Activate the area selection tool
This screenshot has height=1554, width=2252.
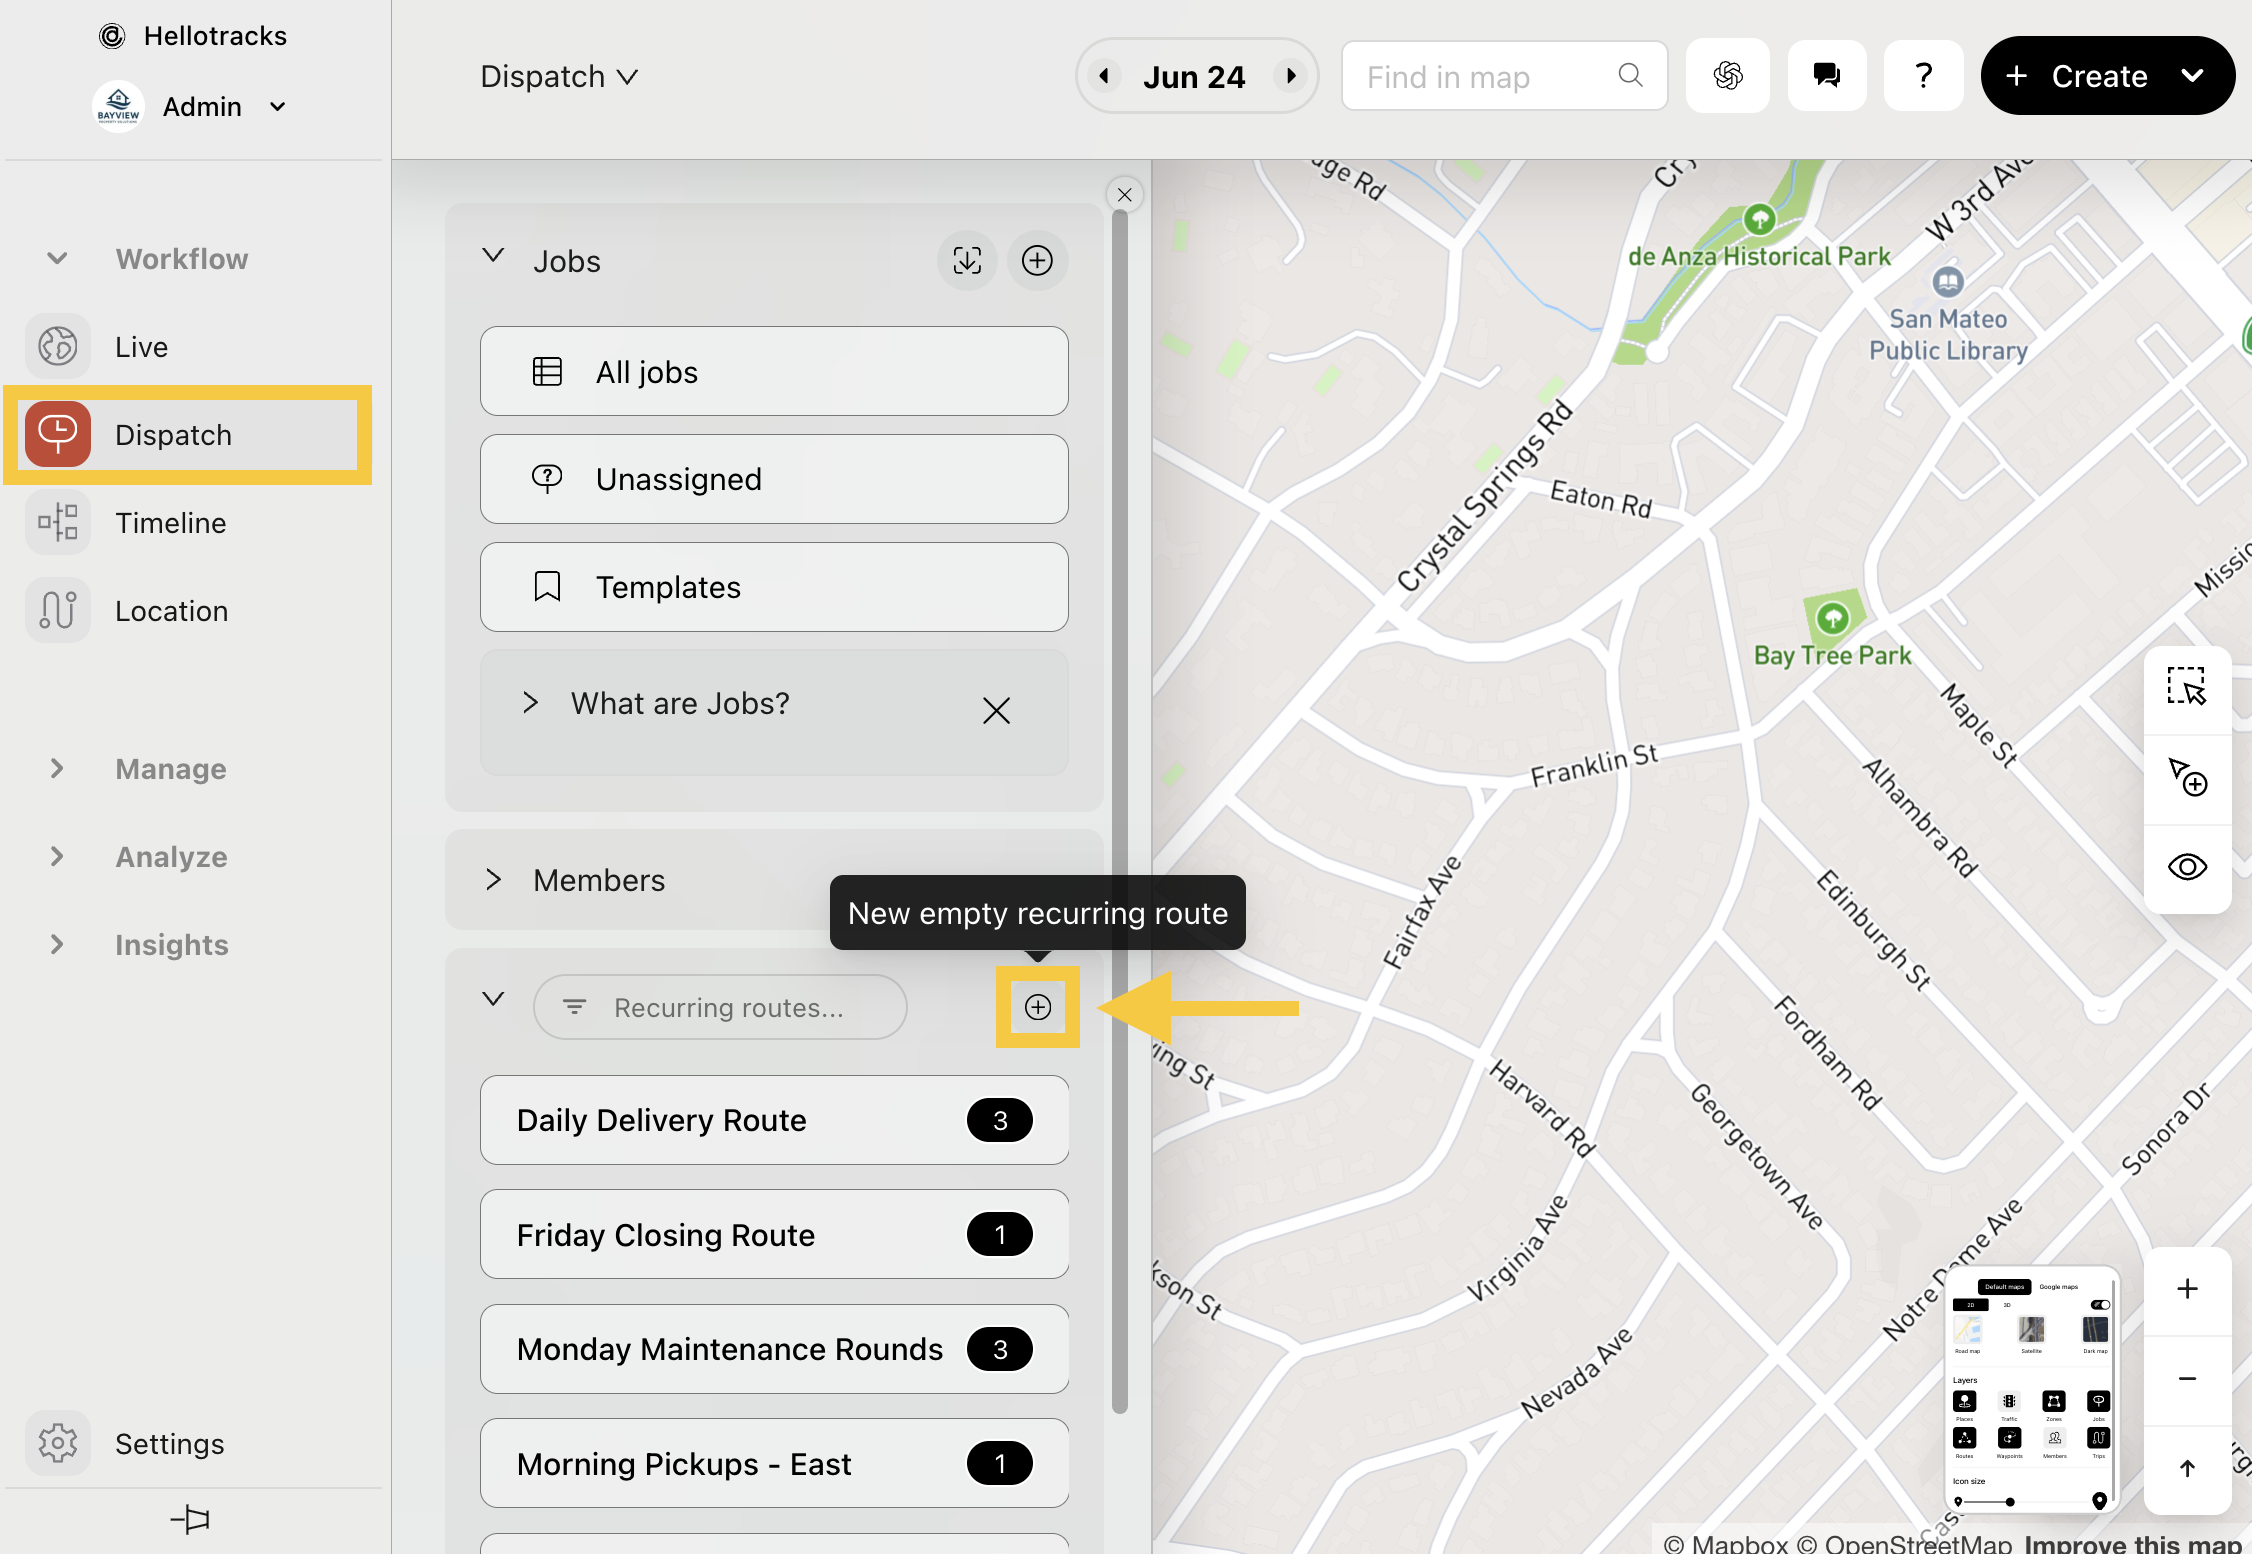pos(2187,687)
